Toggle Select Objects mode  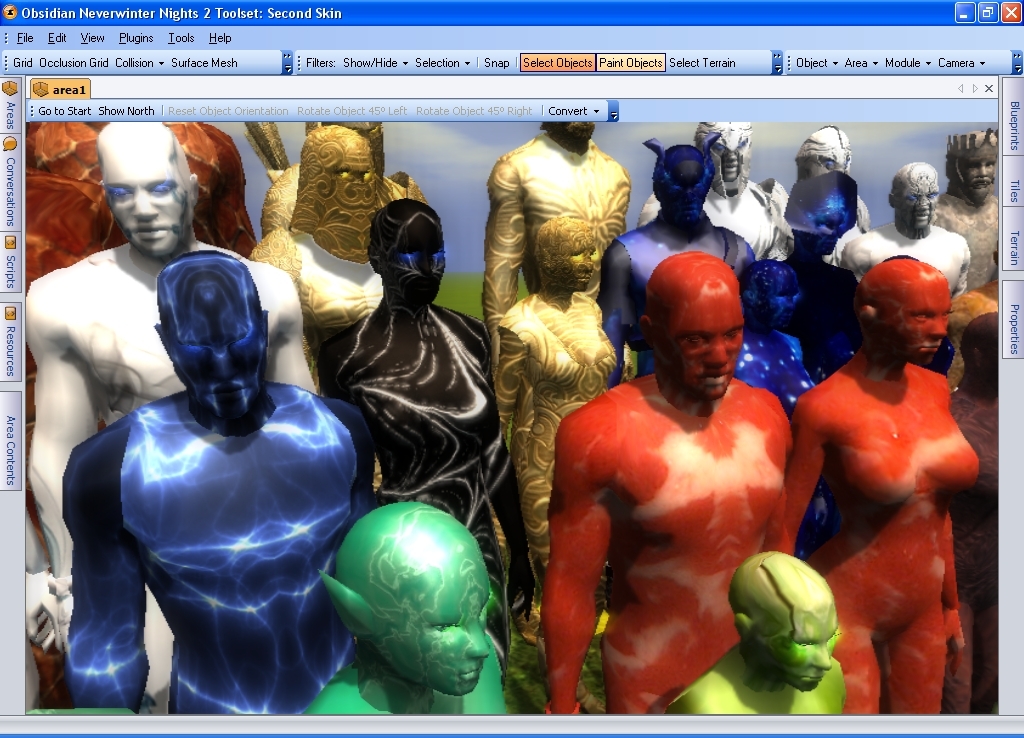[557, 63]
